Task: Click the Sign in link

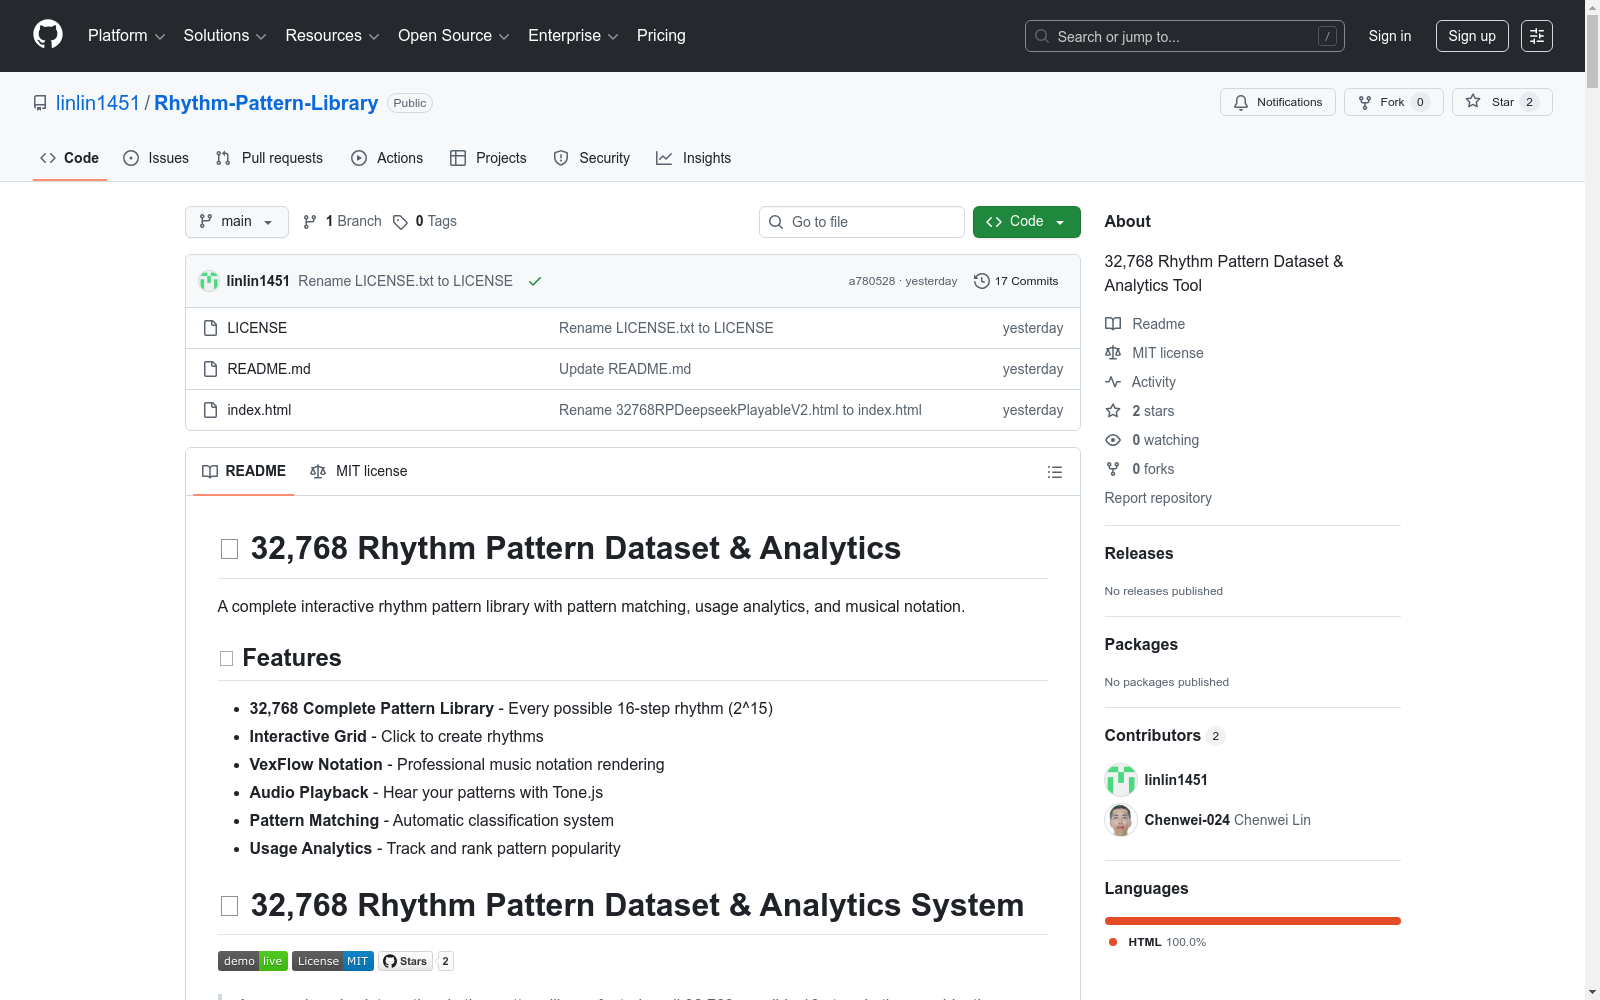Action: [1390, 36]
